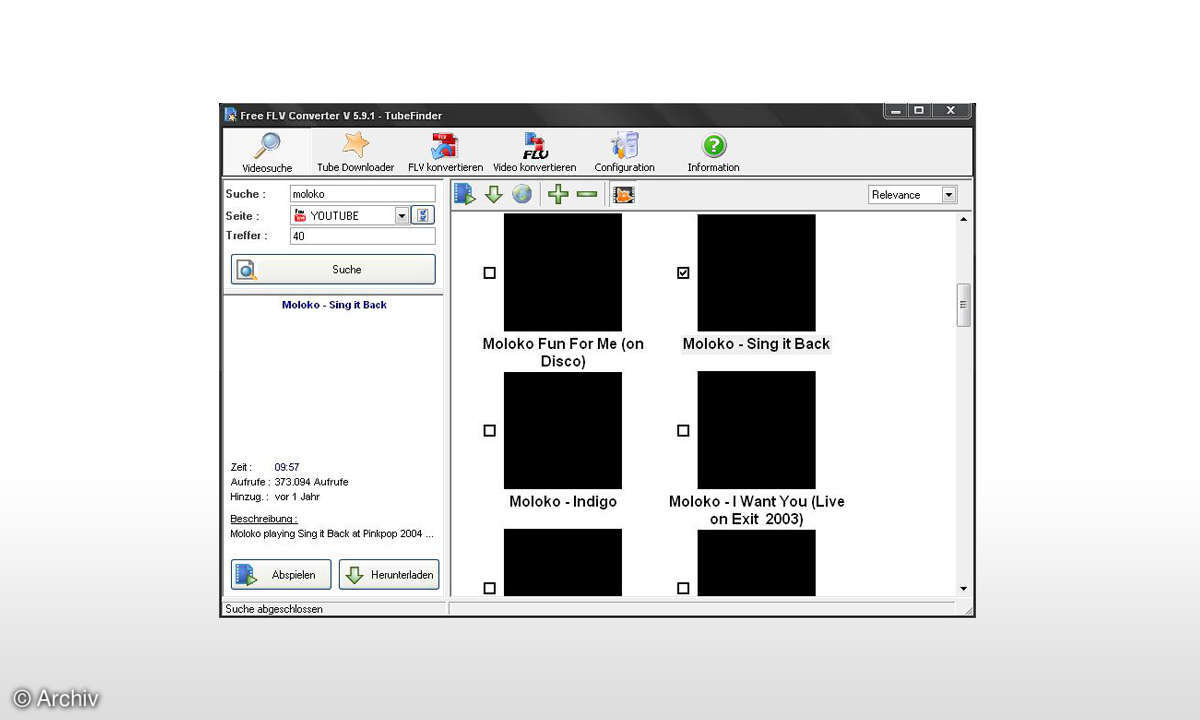Screen dimensions: 1200x720
Task: Click the filmstrip thumbnail toolbar icon
Action: 624,195
